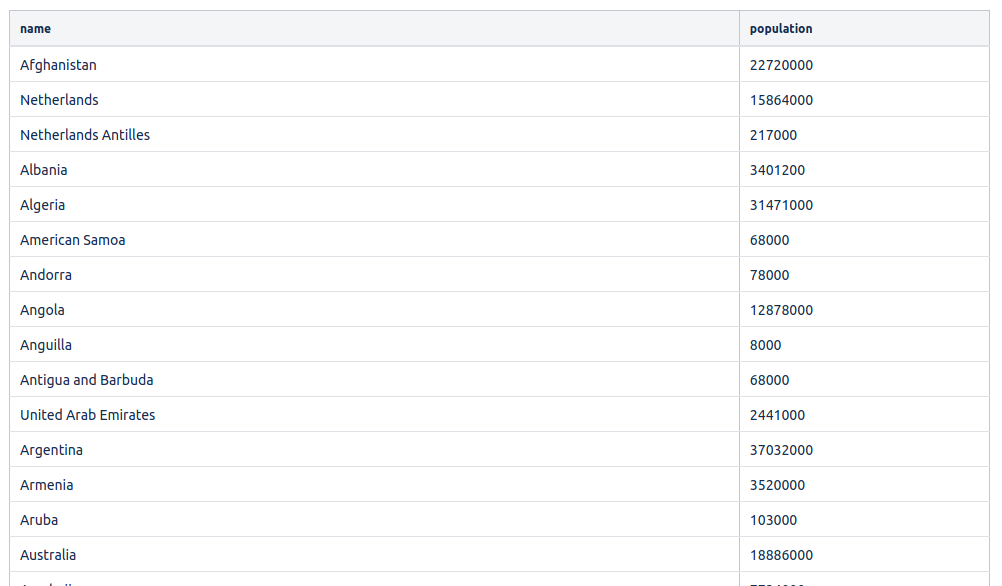The image size is (1002, 586).
Task: Select Armenia's population value 3520000
Action: pos(777,485)
